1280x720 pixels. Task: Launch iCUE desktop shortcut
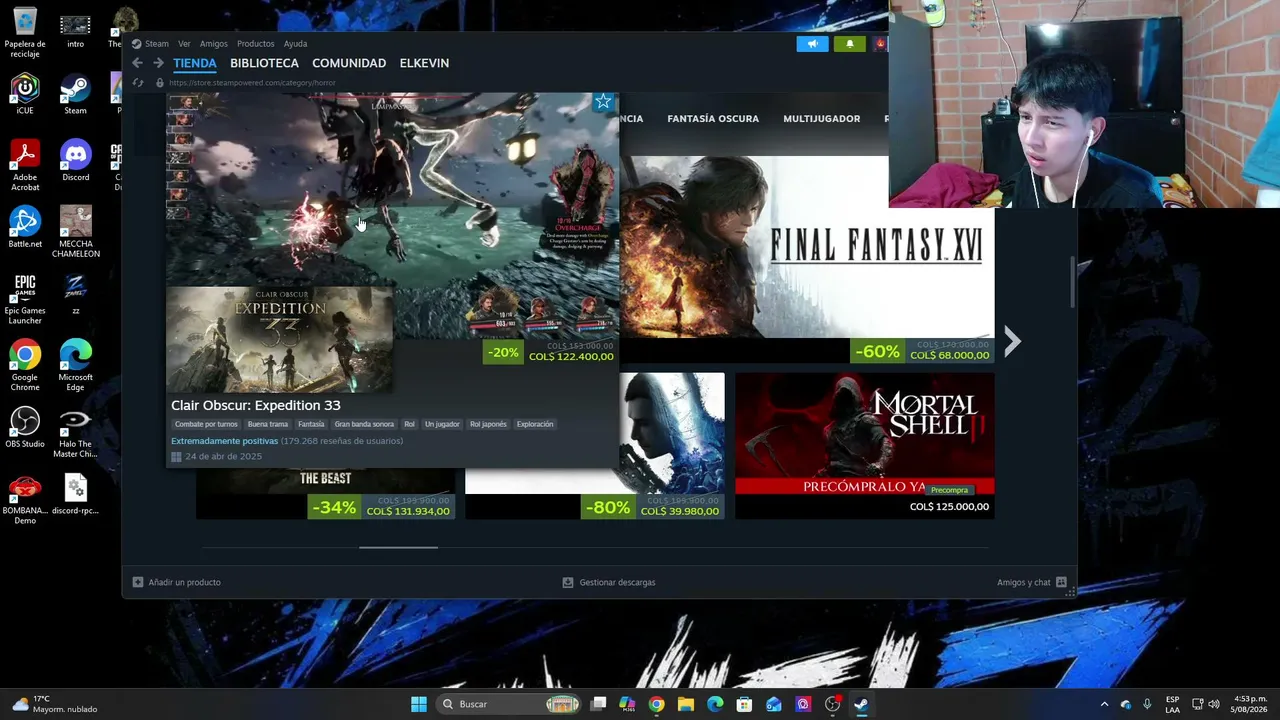[x=25, y=94]
